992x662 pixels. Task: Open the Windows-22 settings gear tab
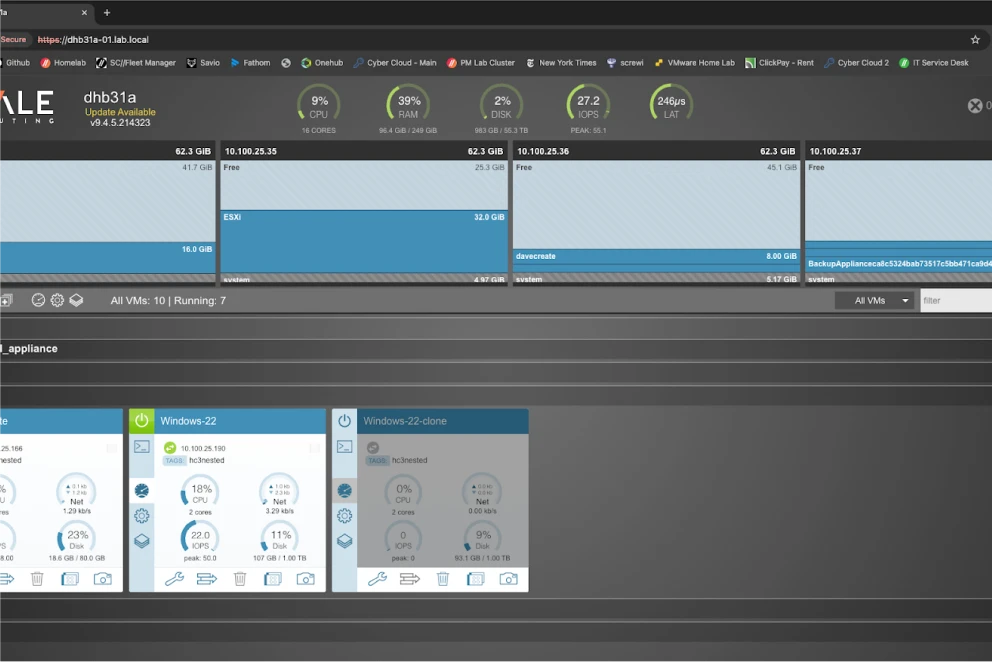(142, 516)
